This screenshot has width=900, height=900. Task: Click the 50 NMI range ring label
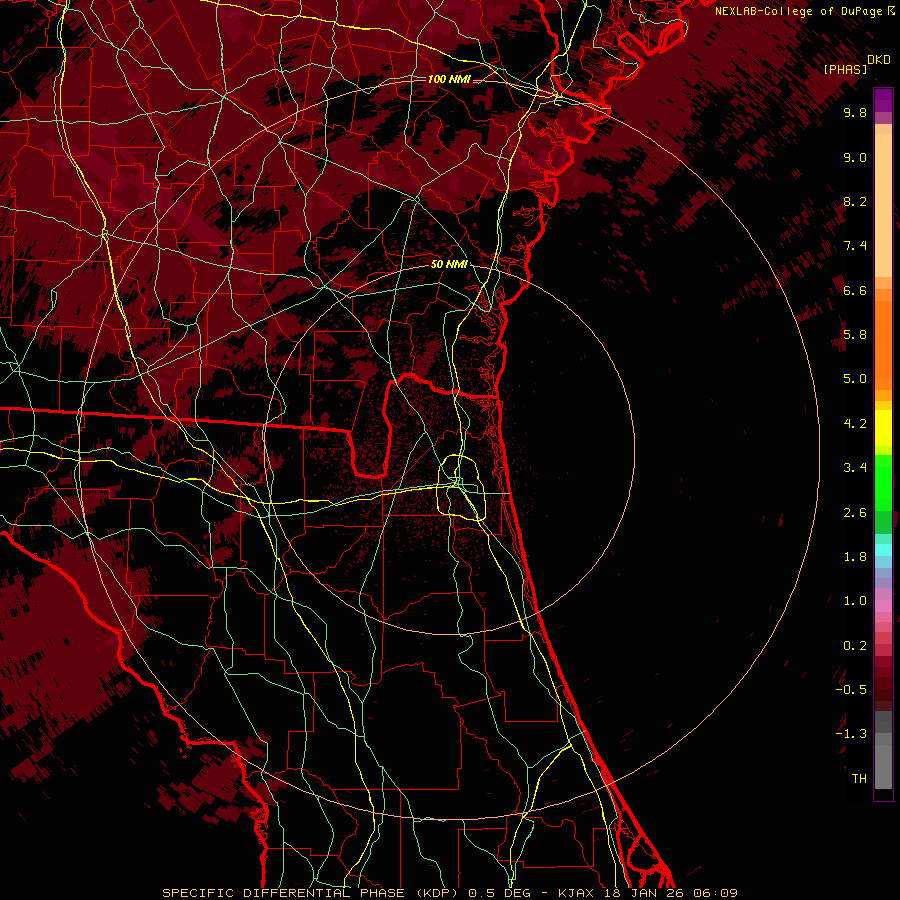[449, 265]
